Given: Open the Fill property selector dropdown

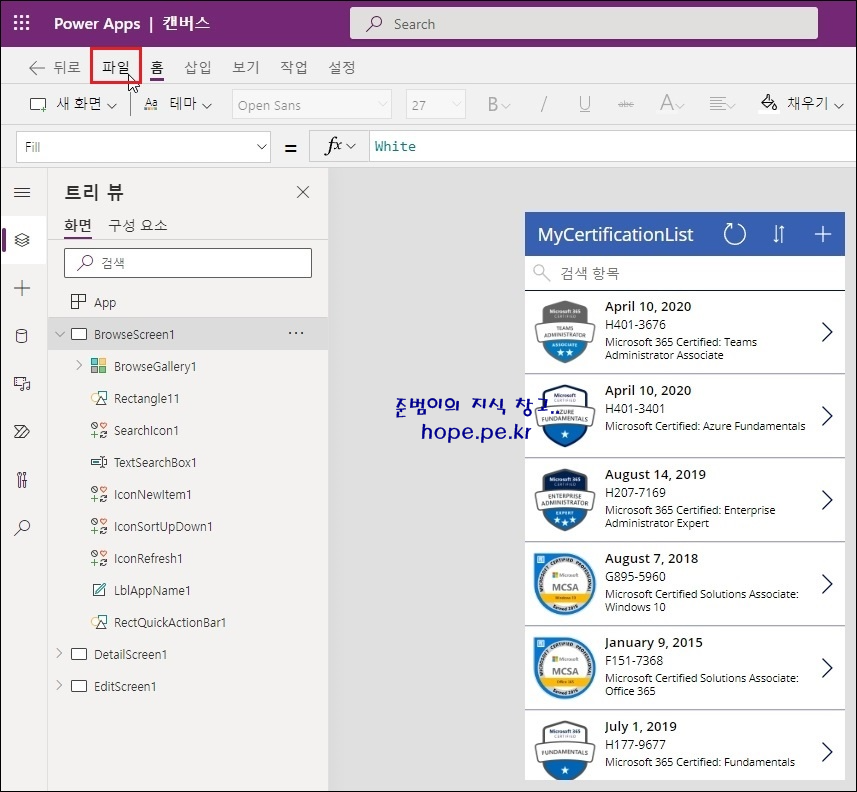Looking at the screenshot, I should (x=143, y=146).
